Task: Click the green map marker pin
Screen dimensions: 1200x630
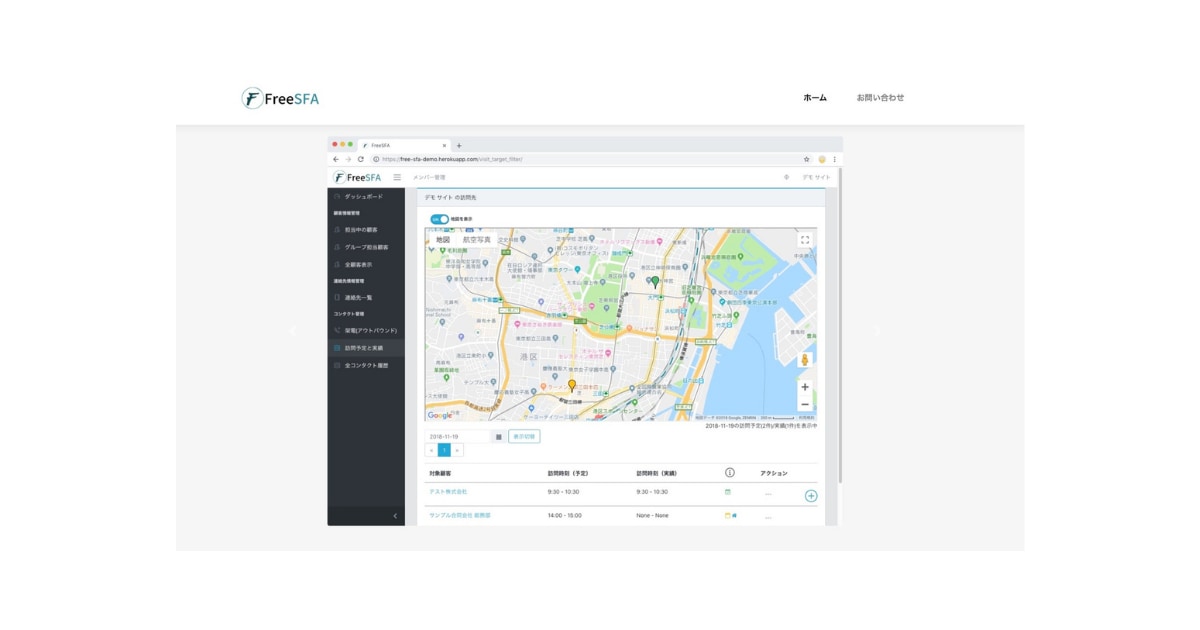Action: [655, 282]
